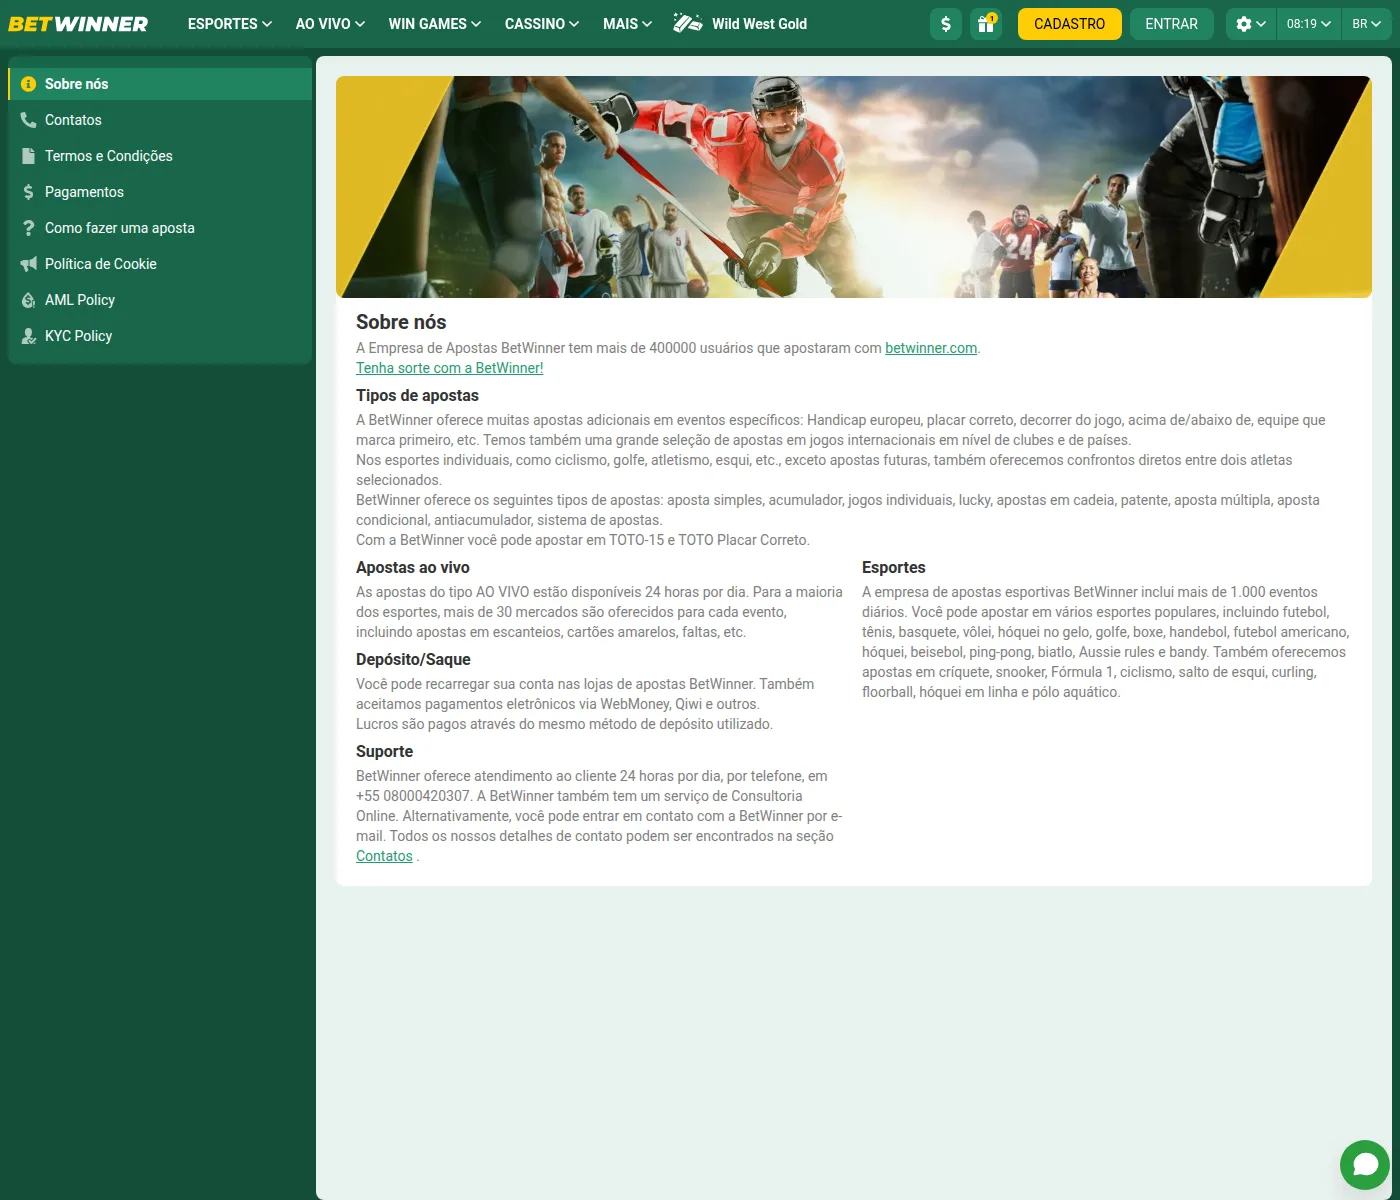Click the Wild West Gold game icon
This screenshot has height=1200, width=1400.
click(688, 23)
